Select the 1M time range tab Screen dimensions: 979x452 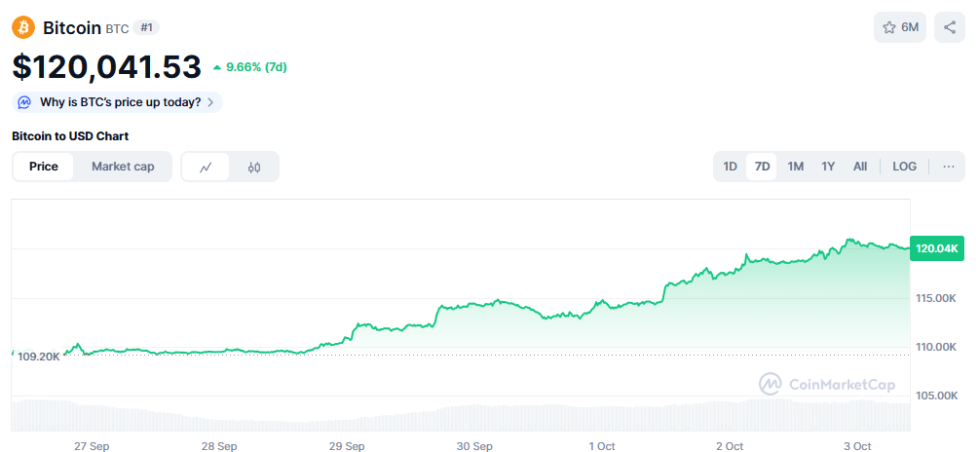point(795,166)
